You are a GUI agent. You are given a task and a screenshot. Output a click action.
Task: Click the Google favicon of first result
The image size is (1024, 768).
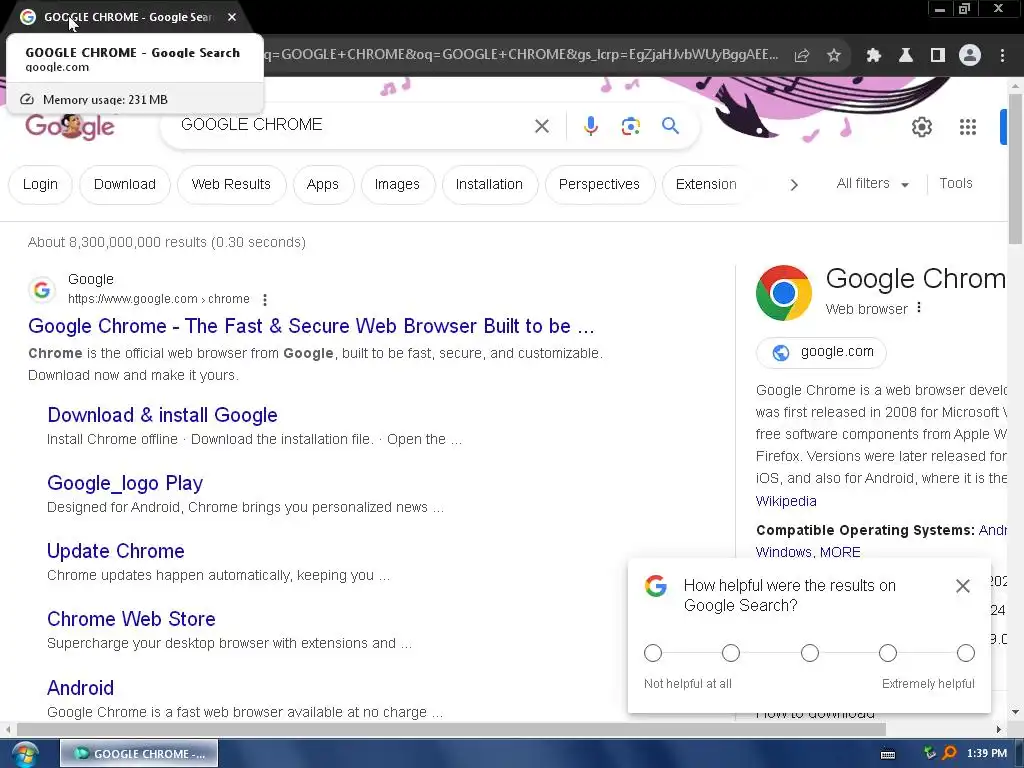pos(42,289)
